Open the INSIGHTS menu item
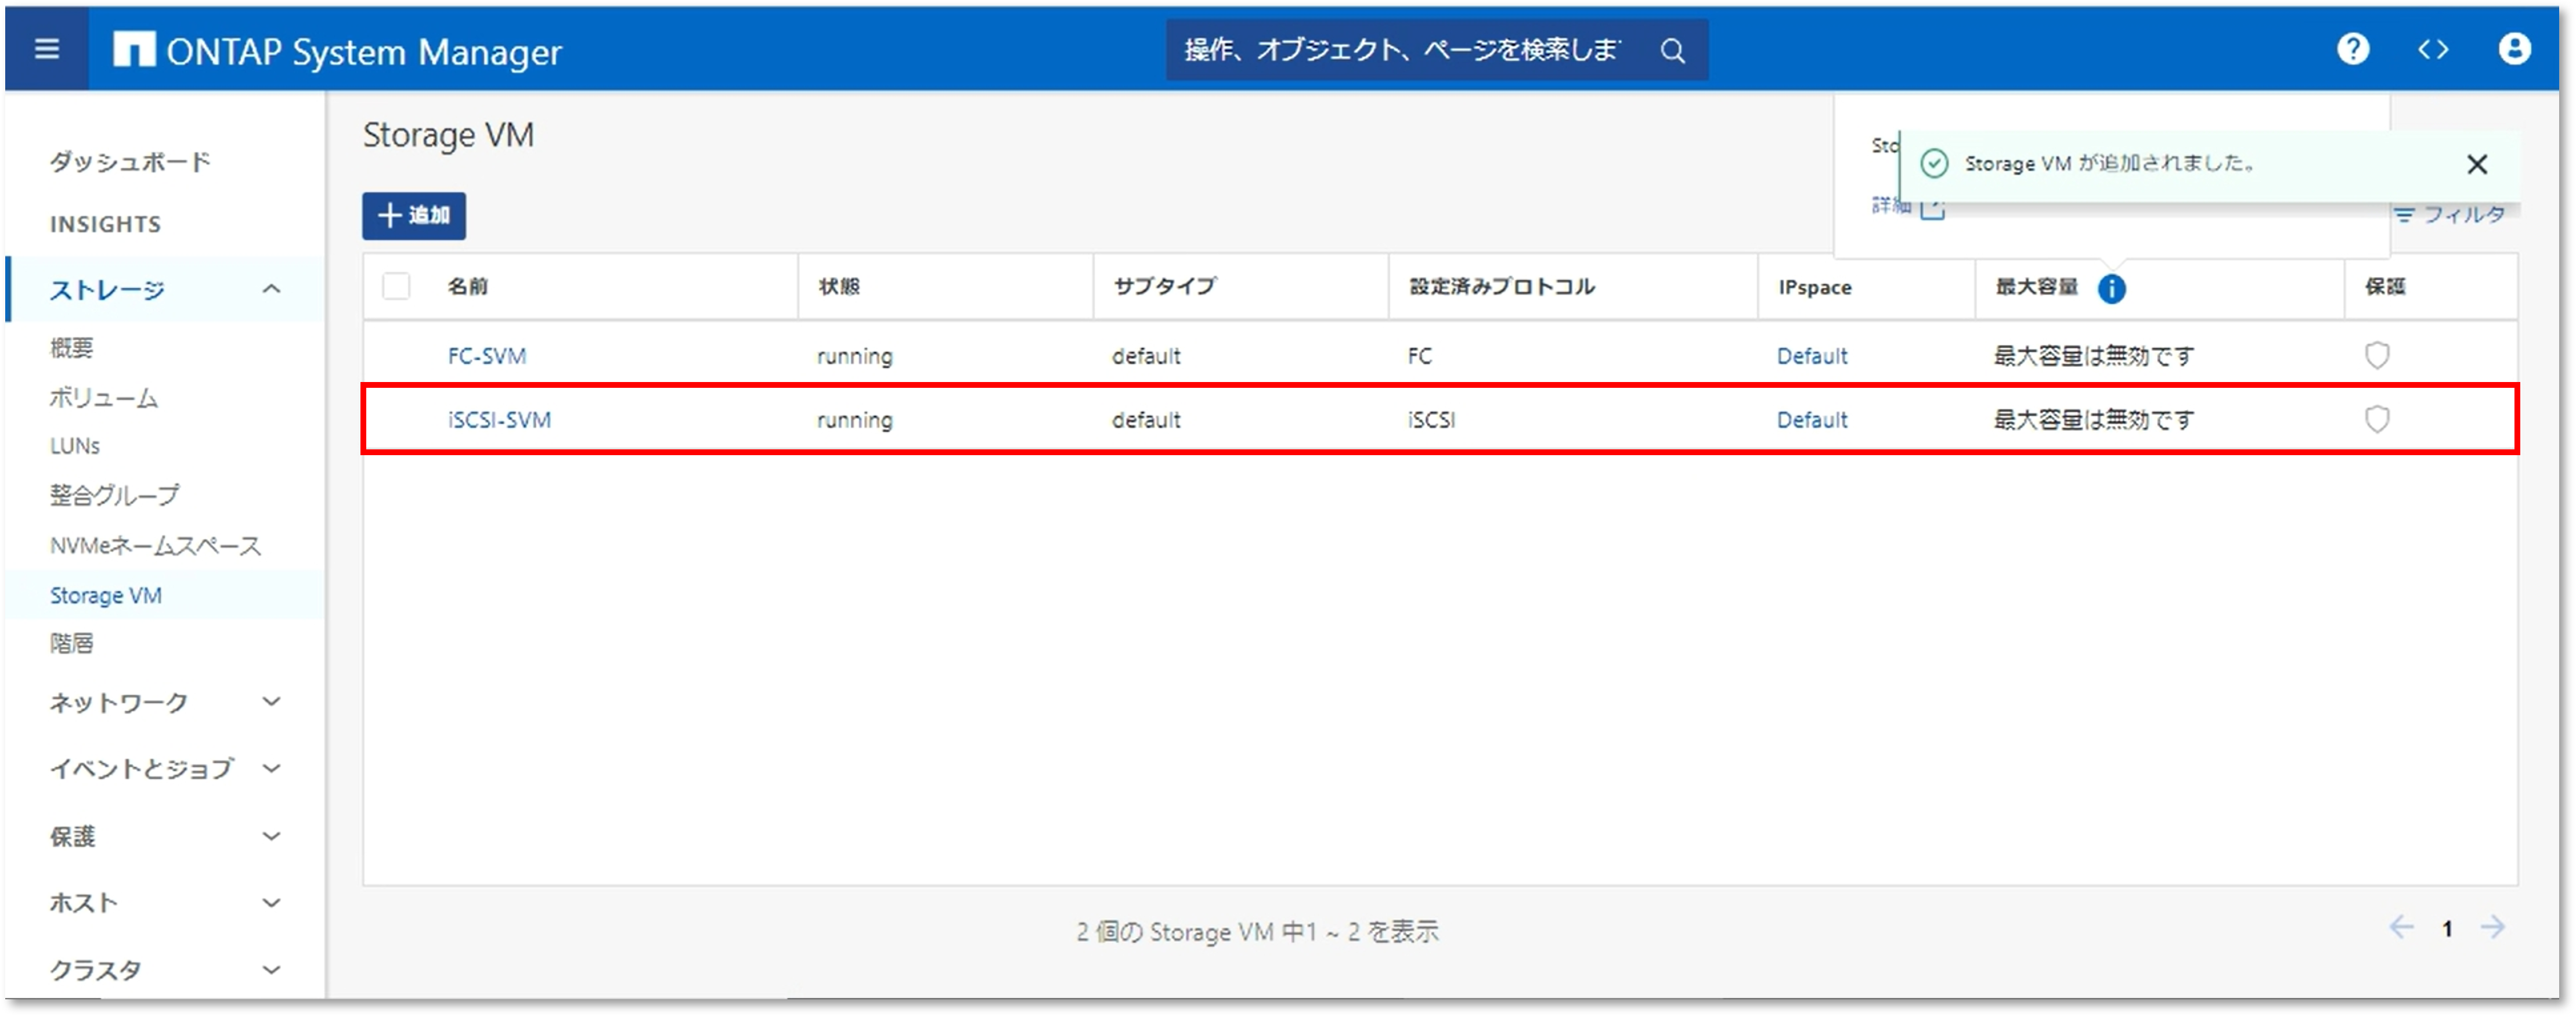The width and height of the screenshot is (2576, 1016). point(105,224)
